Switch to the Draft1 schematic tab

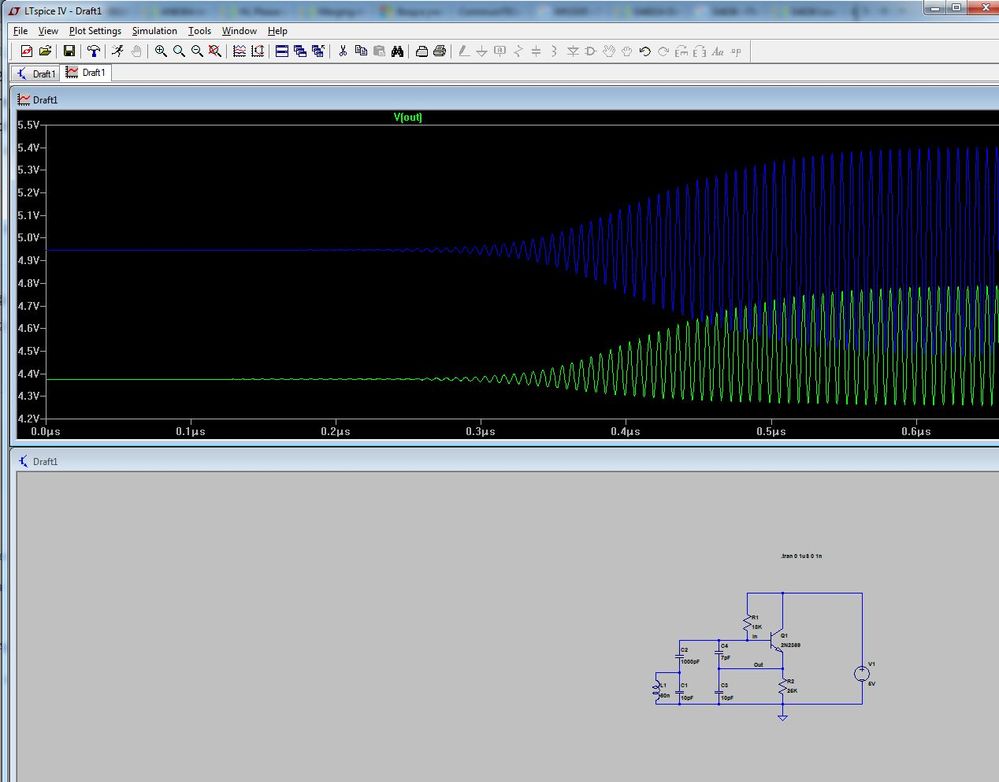point(36,73)
